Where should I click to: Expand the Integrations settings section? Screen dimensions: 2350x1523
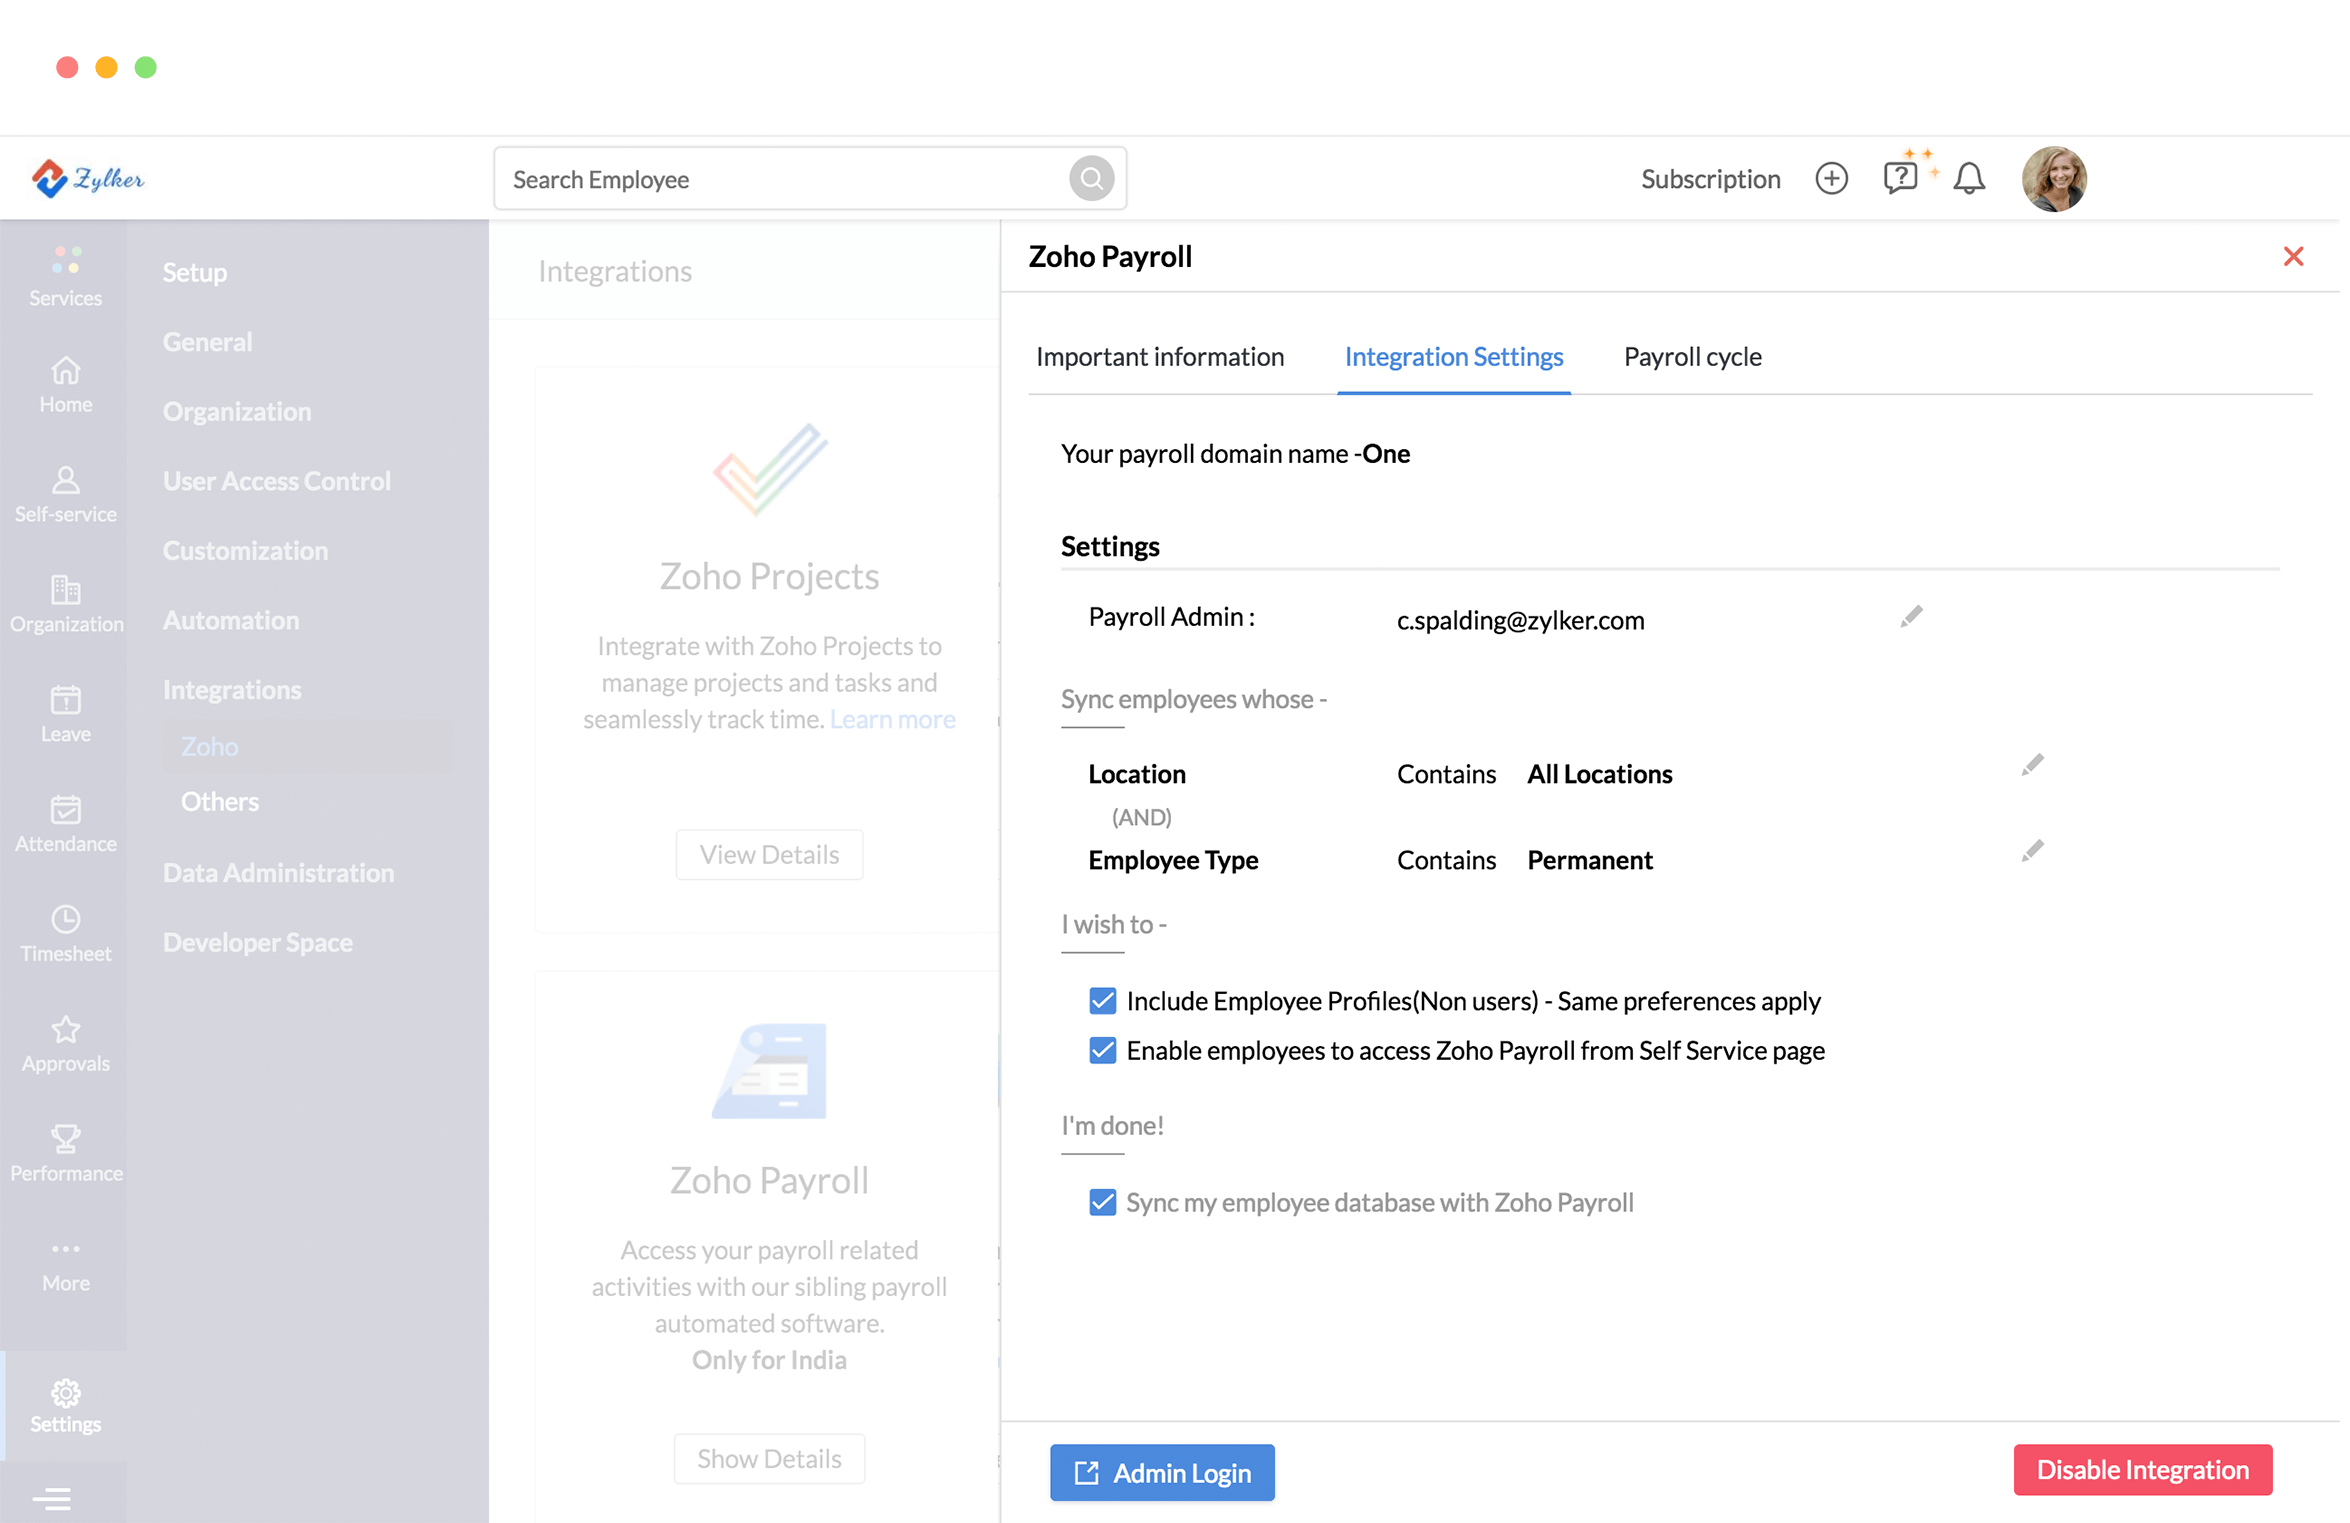[x=232, y=690]
